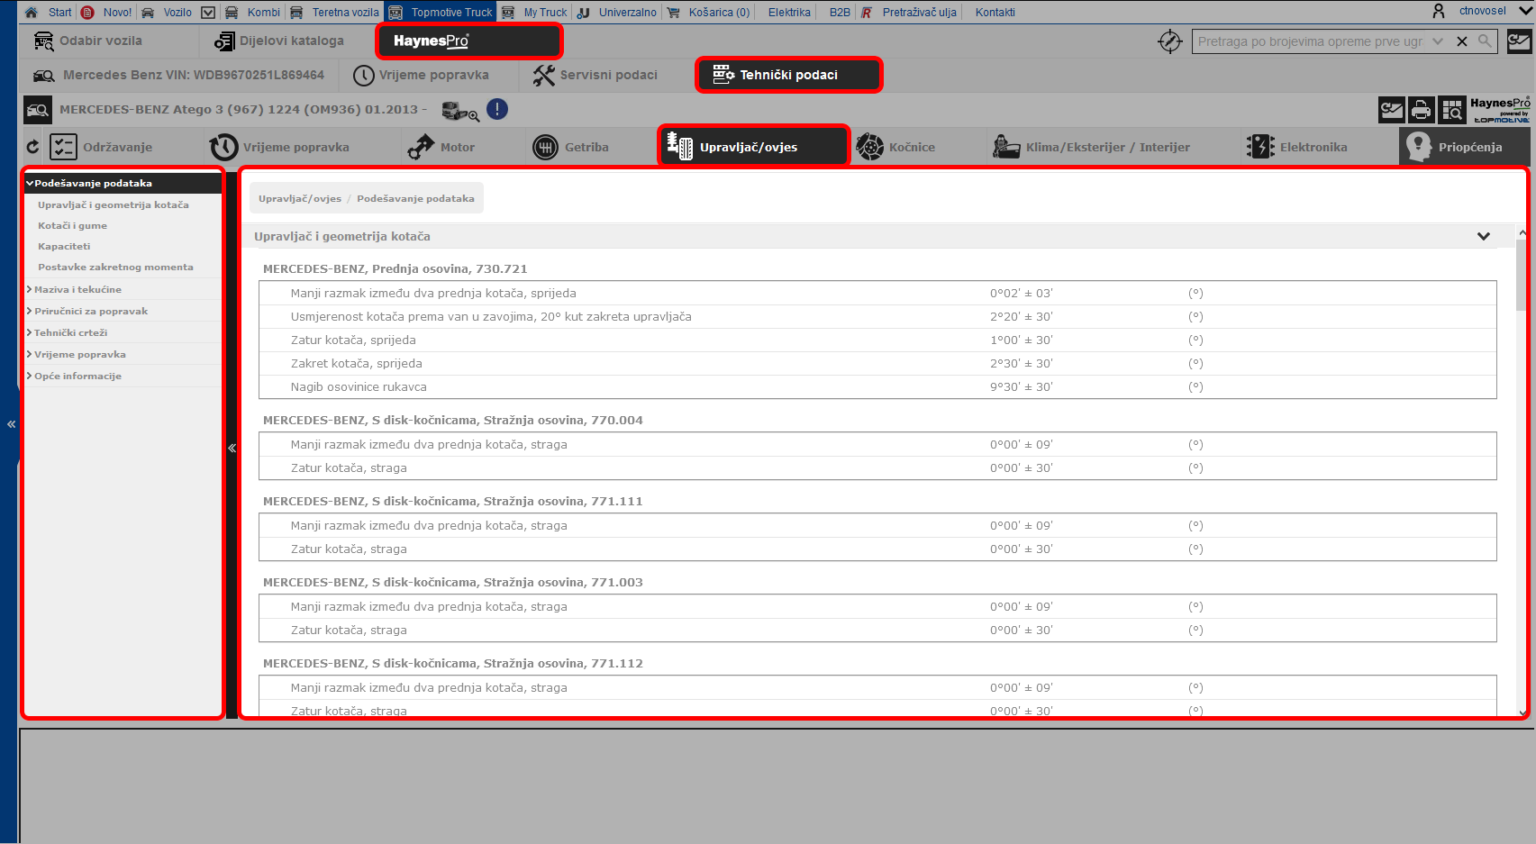Open Odabir vozila vehicle selection
Screen dimensions: 1536x844
pyautogui.click(x=88, y=41)
